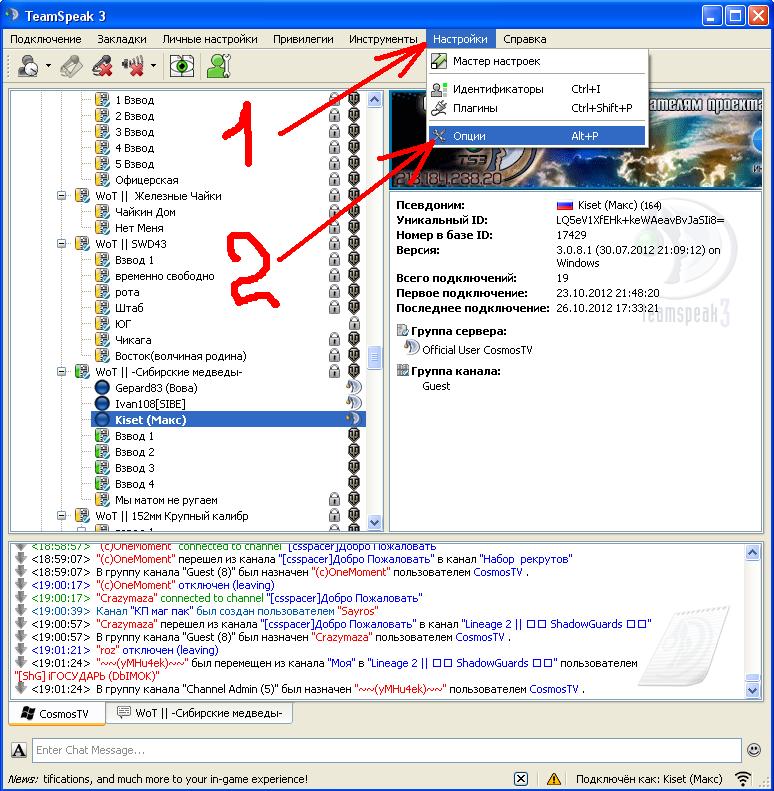This screenshot has width=774, height=791.
Task: Select channel Офицерская
Action: coord(147,180)
